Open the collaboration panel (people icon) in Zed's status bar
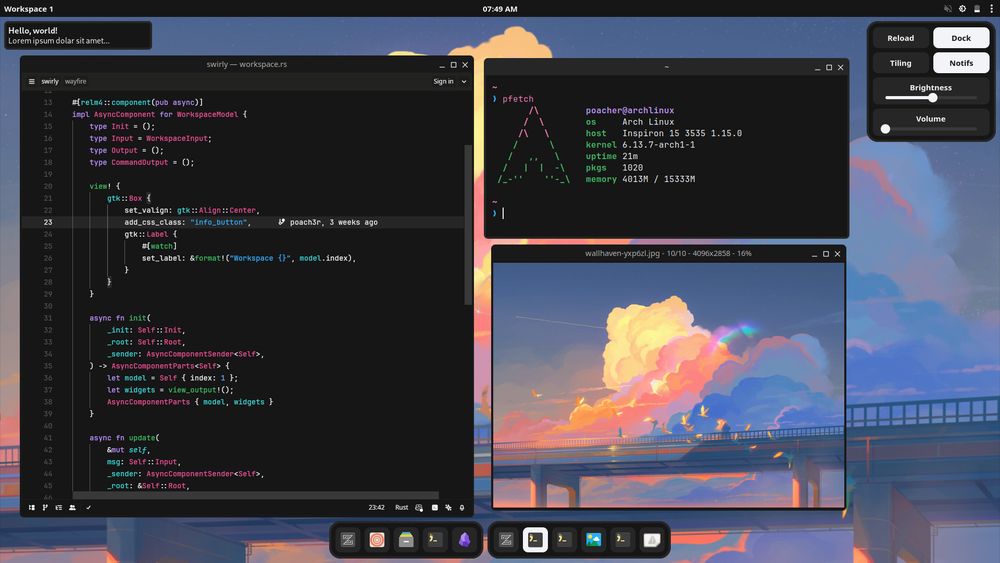The width and height of the screenshot is (1000, 563). pos(72,508)
